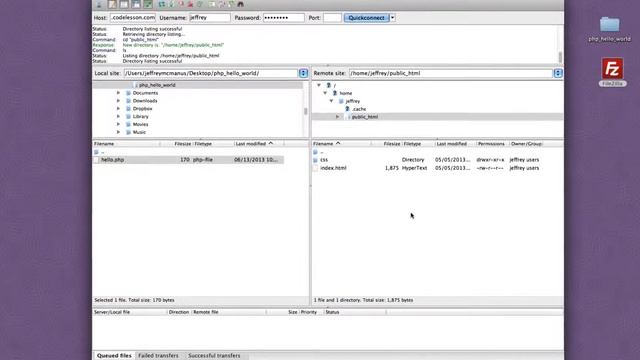
Task: Click the Port input field
Action: click(x=332, y=18)
